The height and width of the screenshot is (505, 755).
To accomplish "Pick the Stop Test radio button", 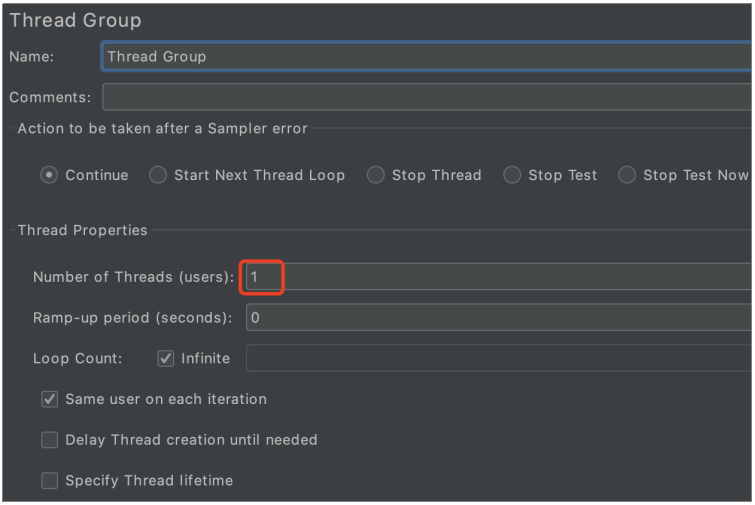I will coord(512,175).
